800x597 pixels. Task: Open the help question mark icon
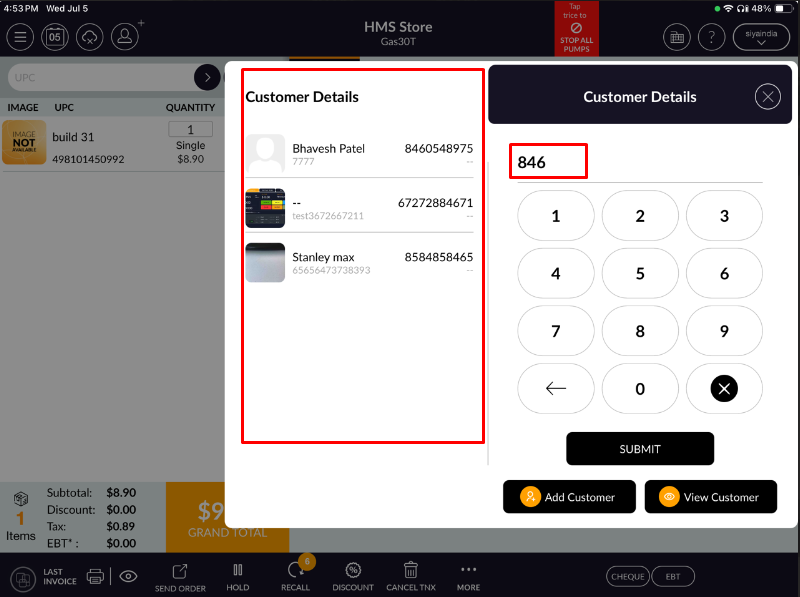(x=711, y=37)
